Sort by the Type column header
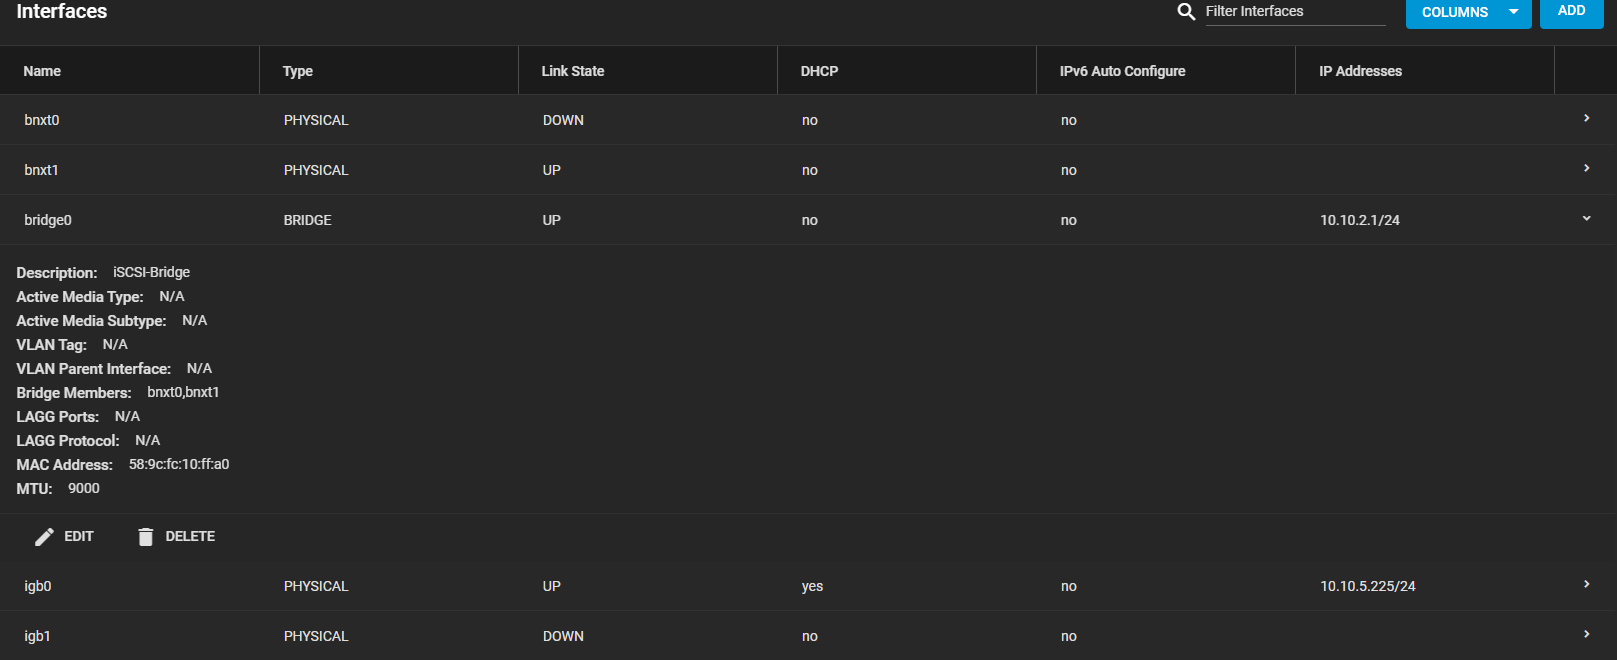The height and width of the screenshot is (660, 1617). (x=298, y=71)
